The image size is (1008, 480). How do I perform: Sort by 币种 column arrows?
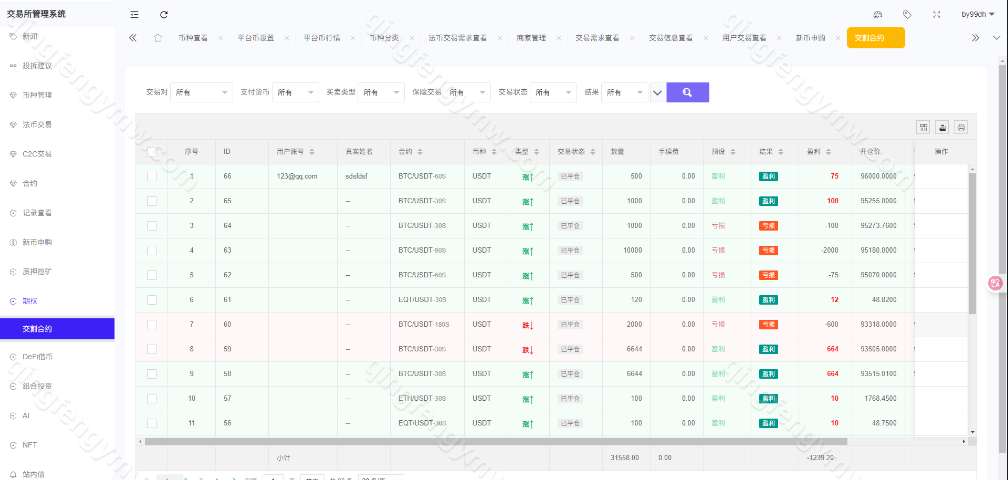pos(494,152)
